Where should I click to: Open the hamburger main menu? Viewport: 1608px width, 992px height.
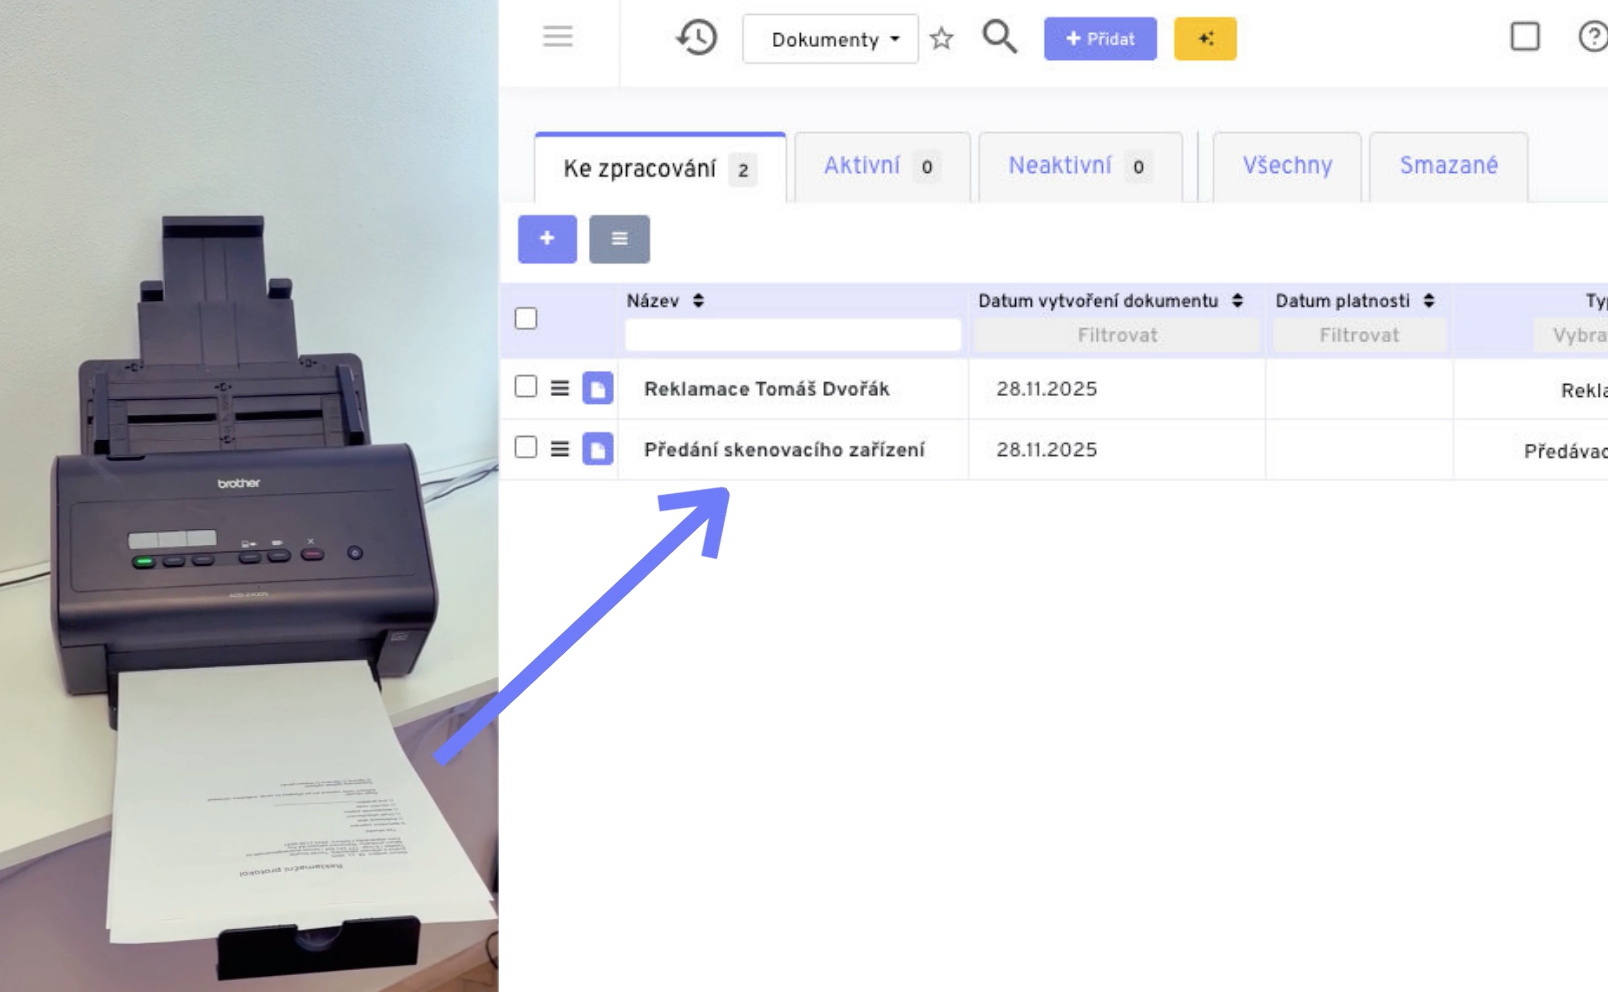coord(557,37)
